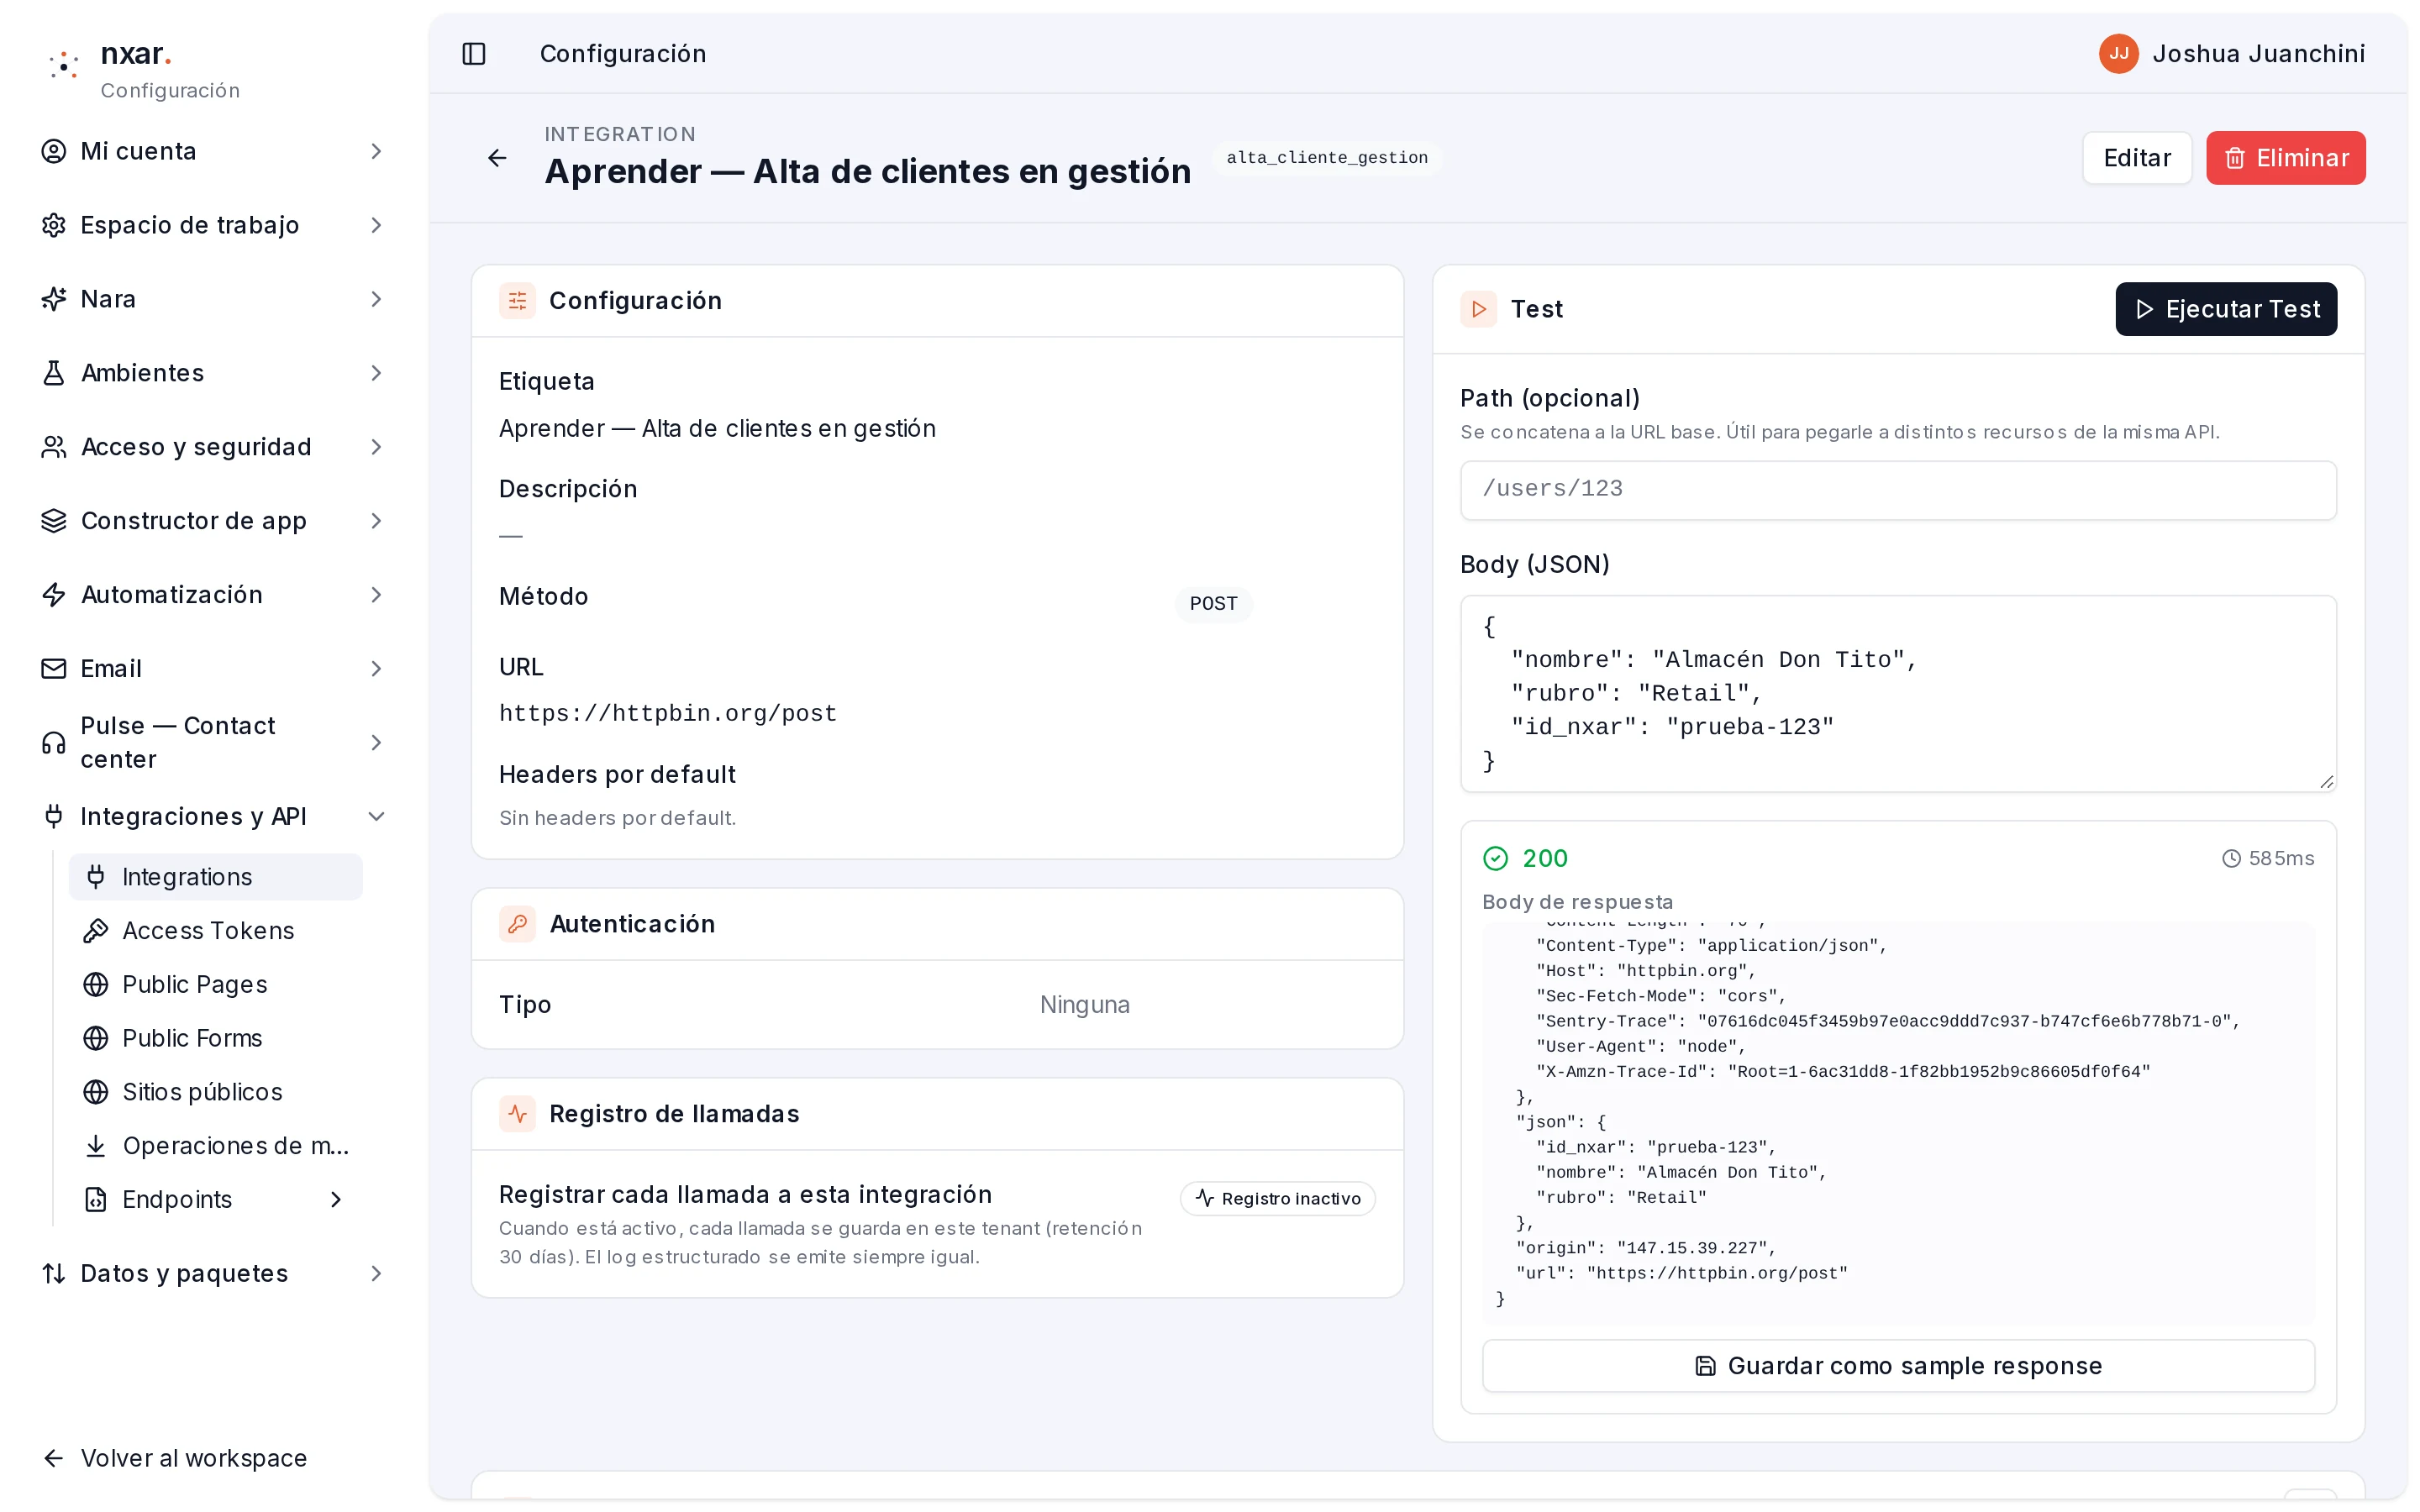Click the Registro de llamadas activity icon
2420x1512 pixels.
517,1114
